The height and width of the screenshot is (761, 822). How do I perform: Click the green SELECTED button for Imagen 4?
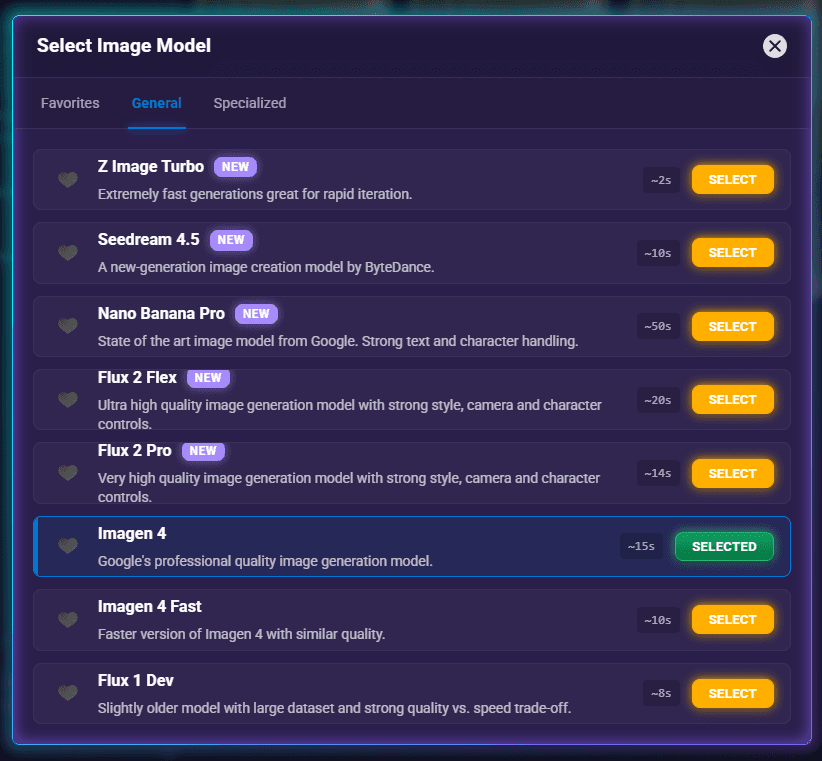(x=724, y=546)
